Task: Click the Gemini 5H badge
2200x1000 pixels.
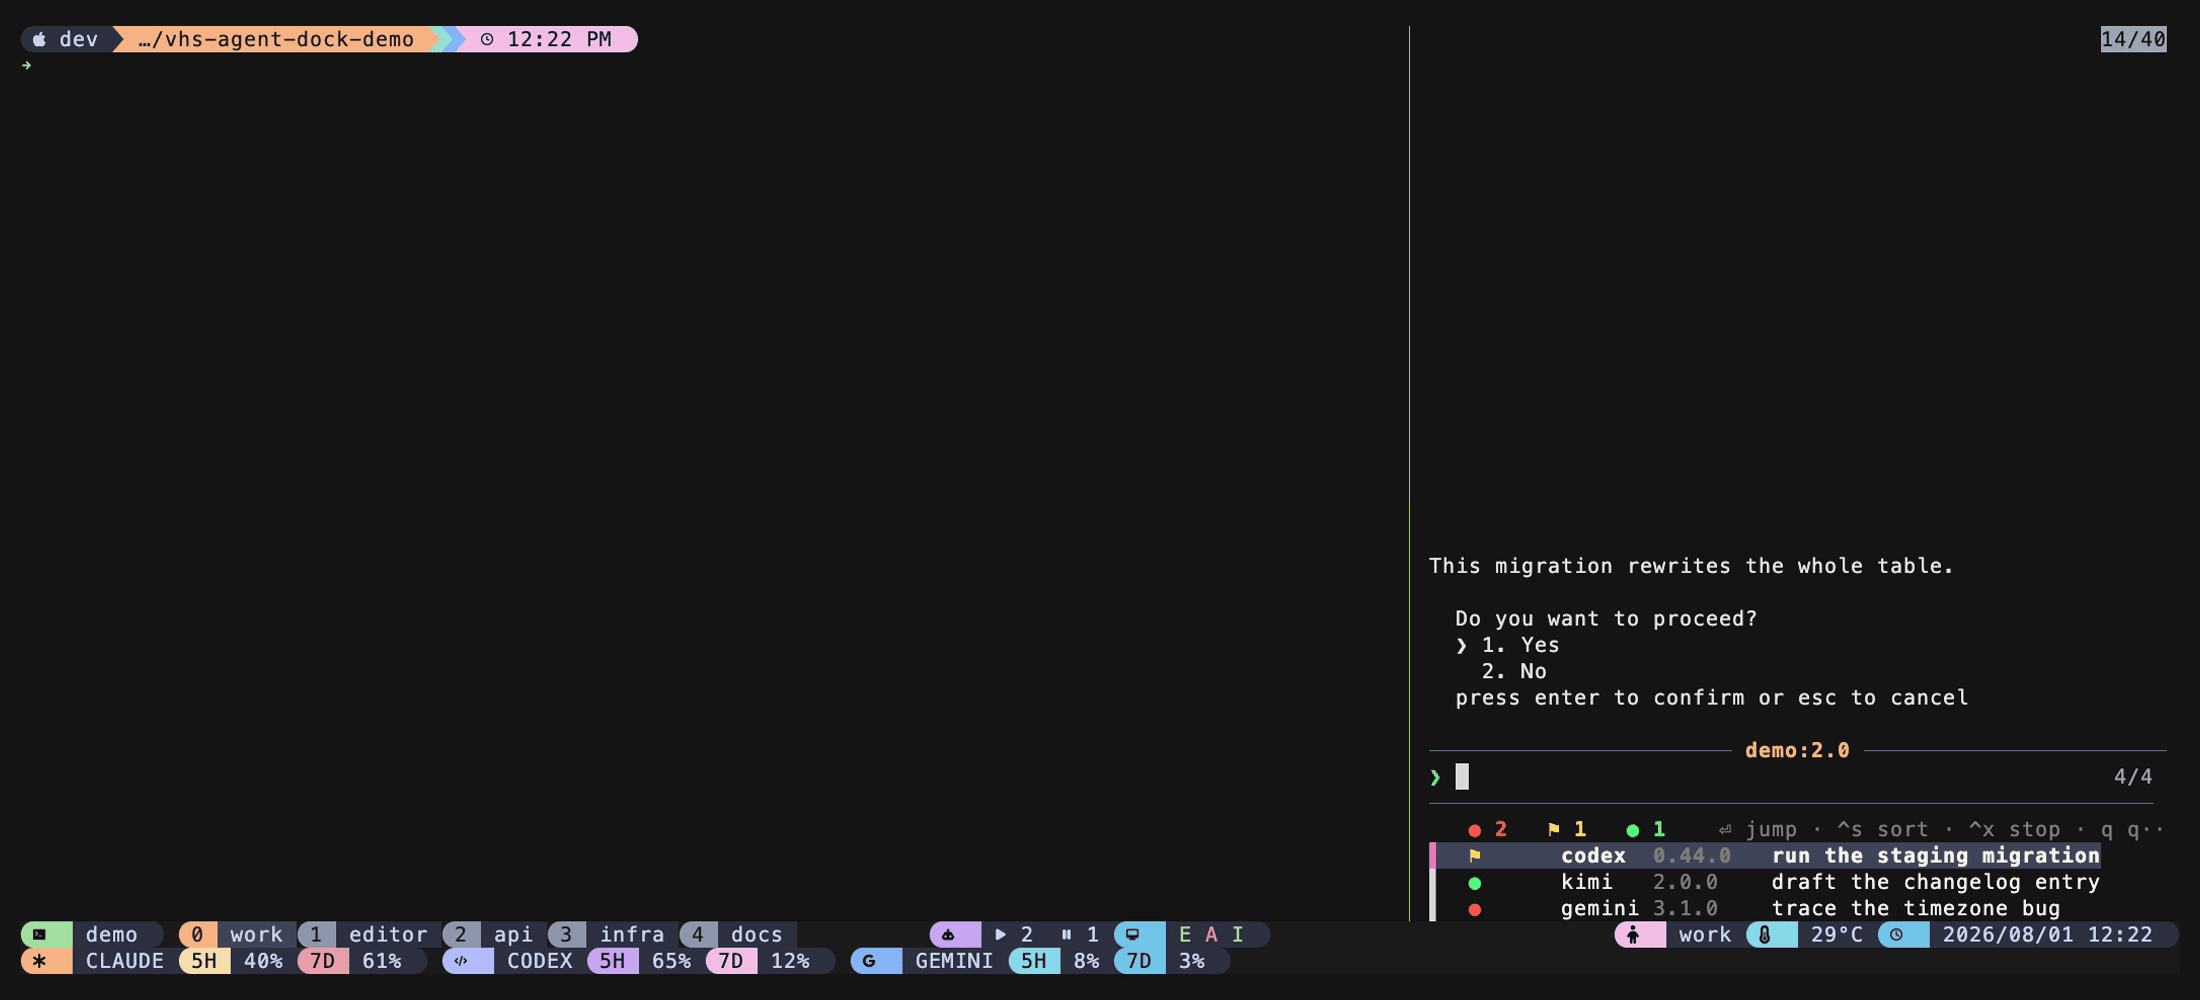Action: click(1034, 961)
